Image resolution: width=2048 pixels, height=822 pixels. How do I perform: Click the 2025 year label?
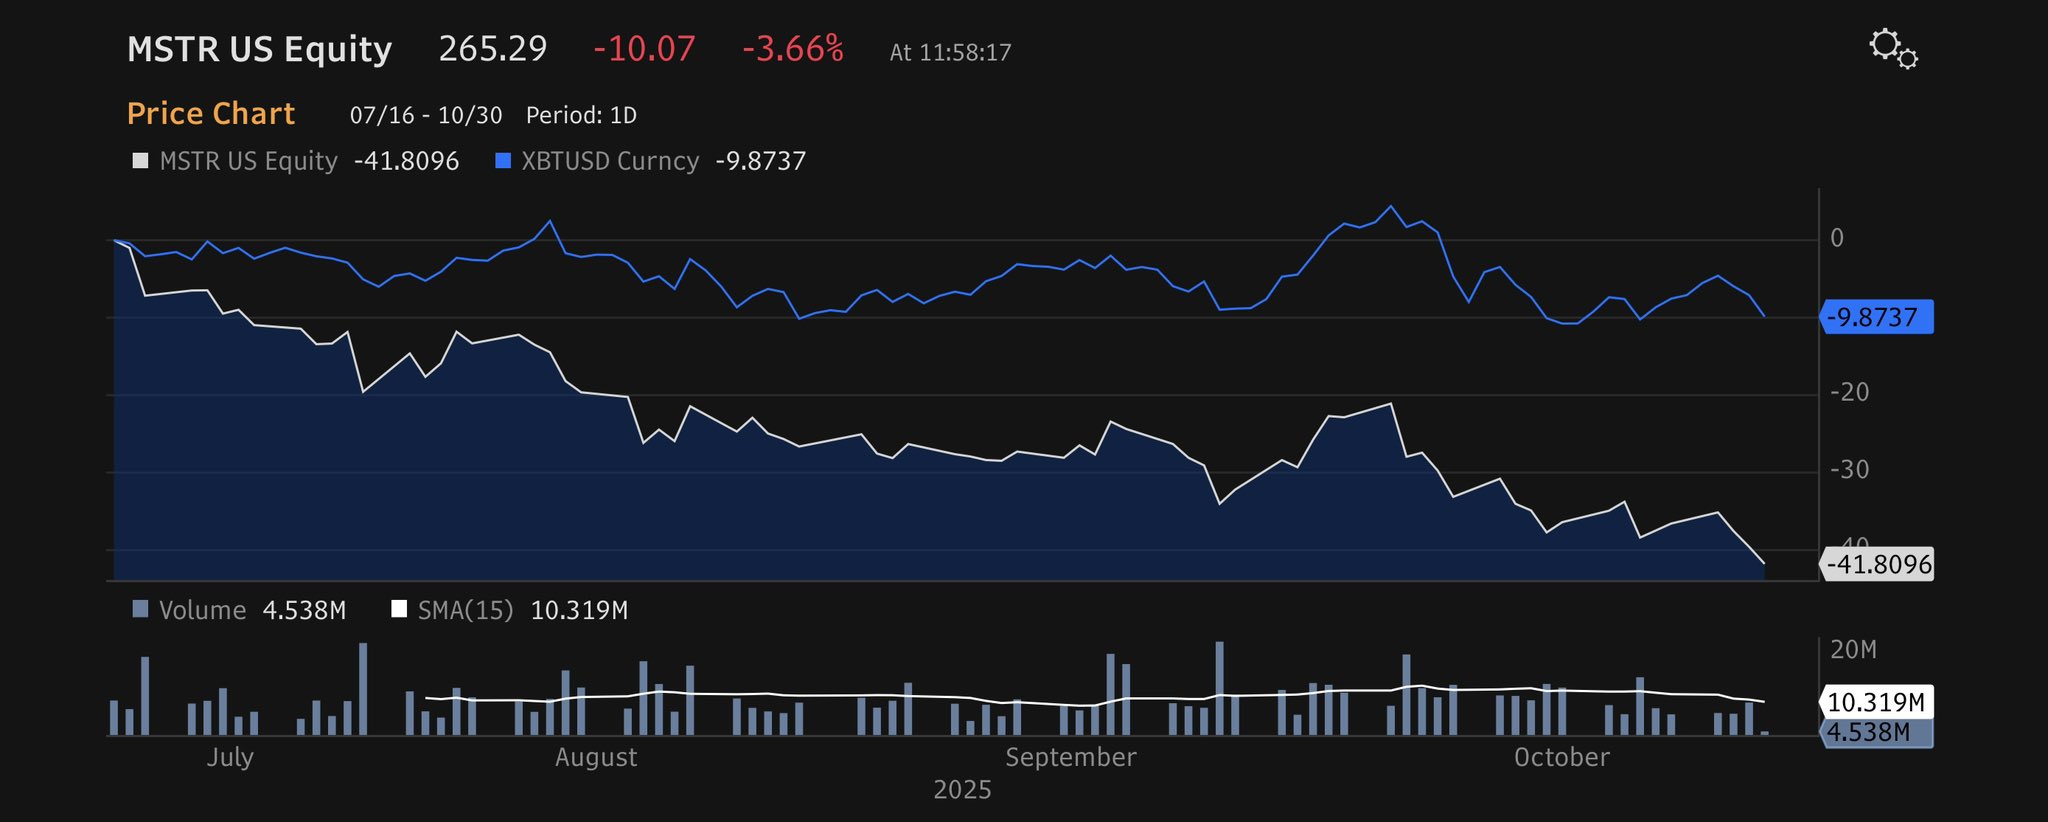962,790
